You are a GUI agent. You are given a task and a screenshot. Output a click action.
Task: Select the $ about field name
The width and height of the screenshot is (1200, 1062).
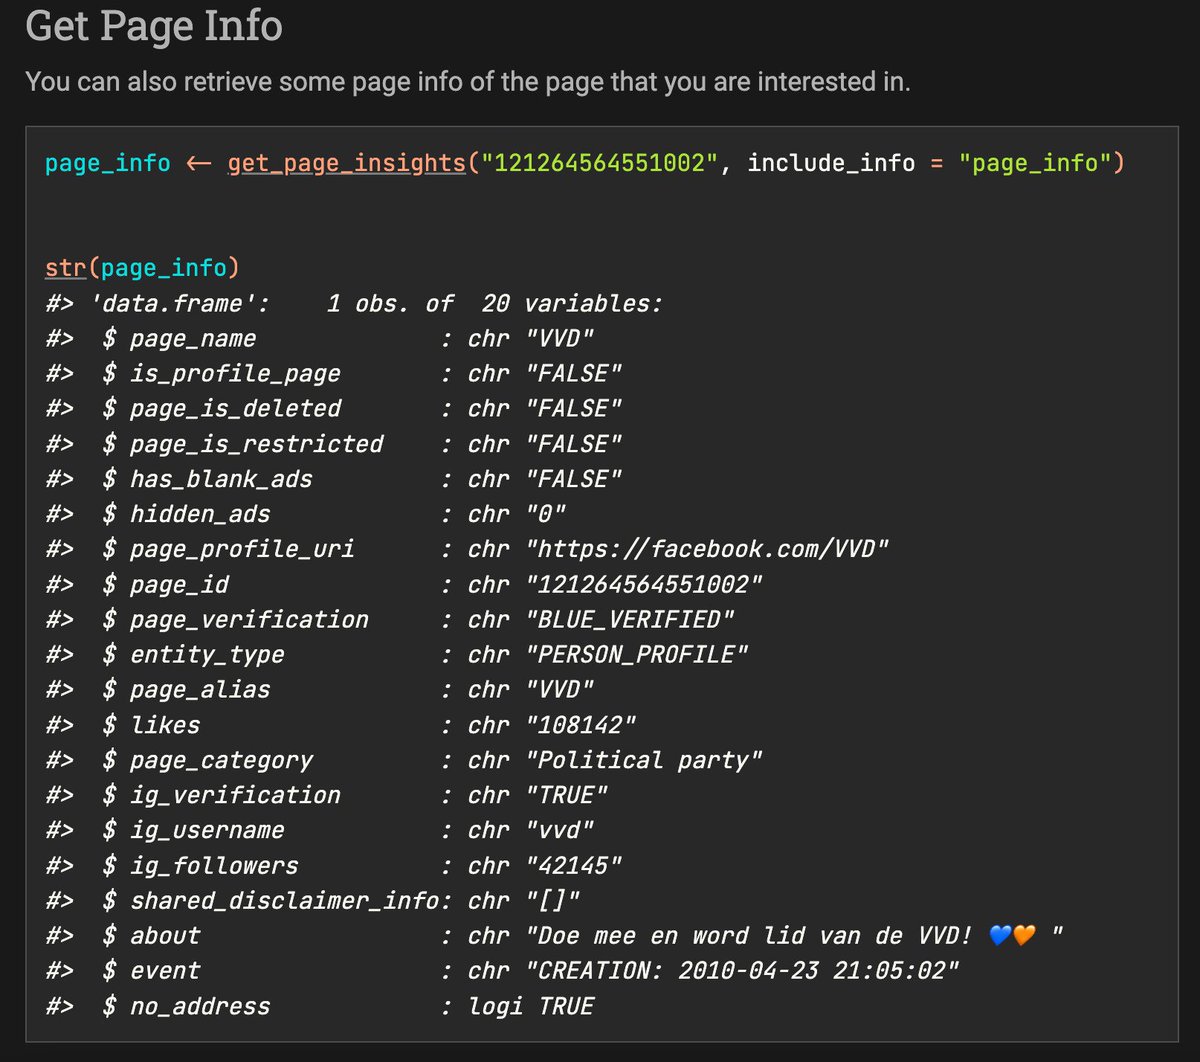(x=151, y=935)
